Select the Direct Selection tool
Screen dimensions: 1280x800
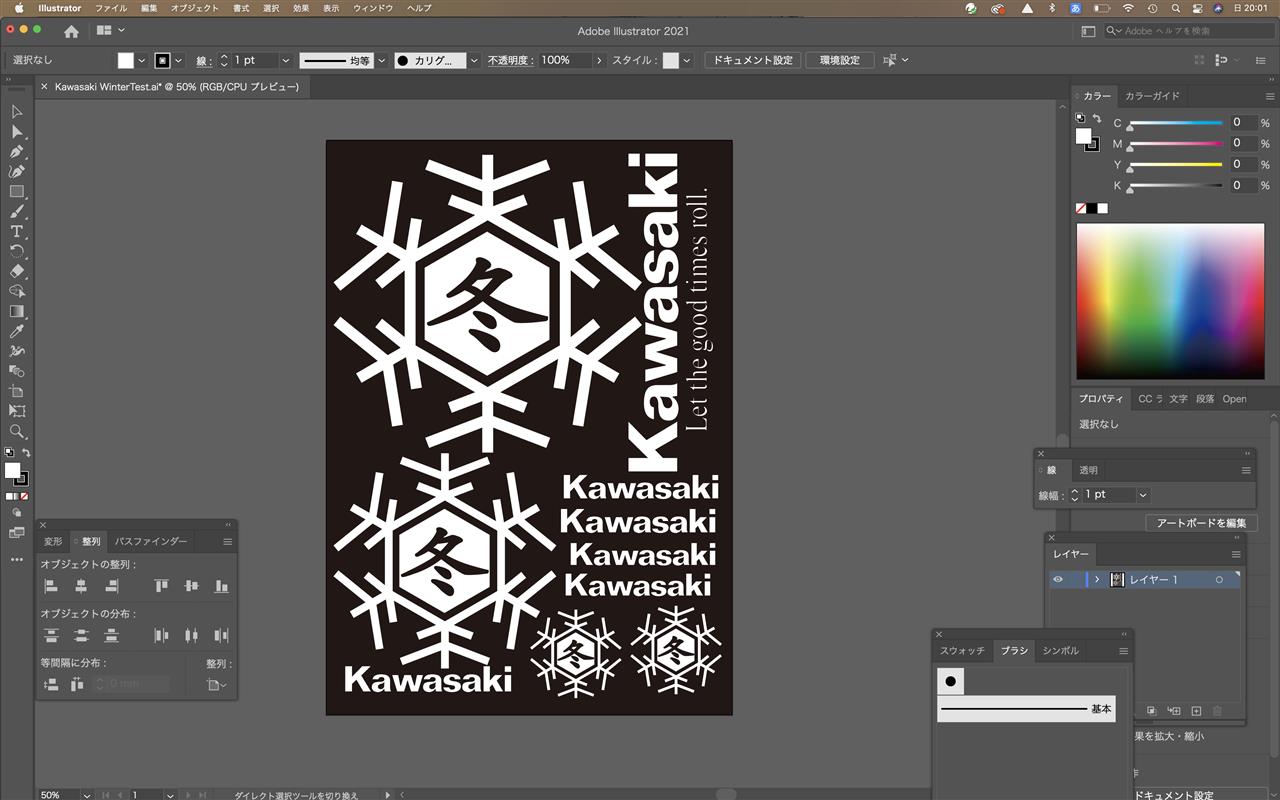[x=17, y=131]
